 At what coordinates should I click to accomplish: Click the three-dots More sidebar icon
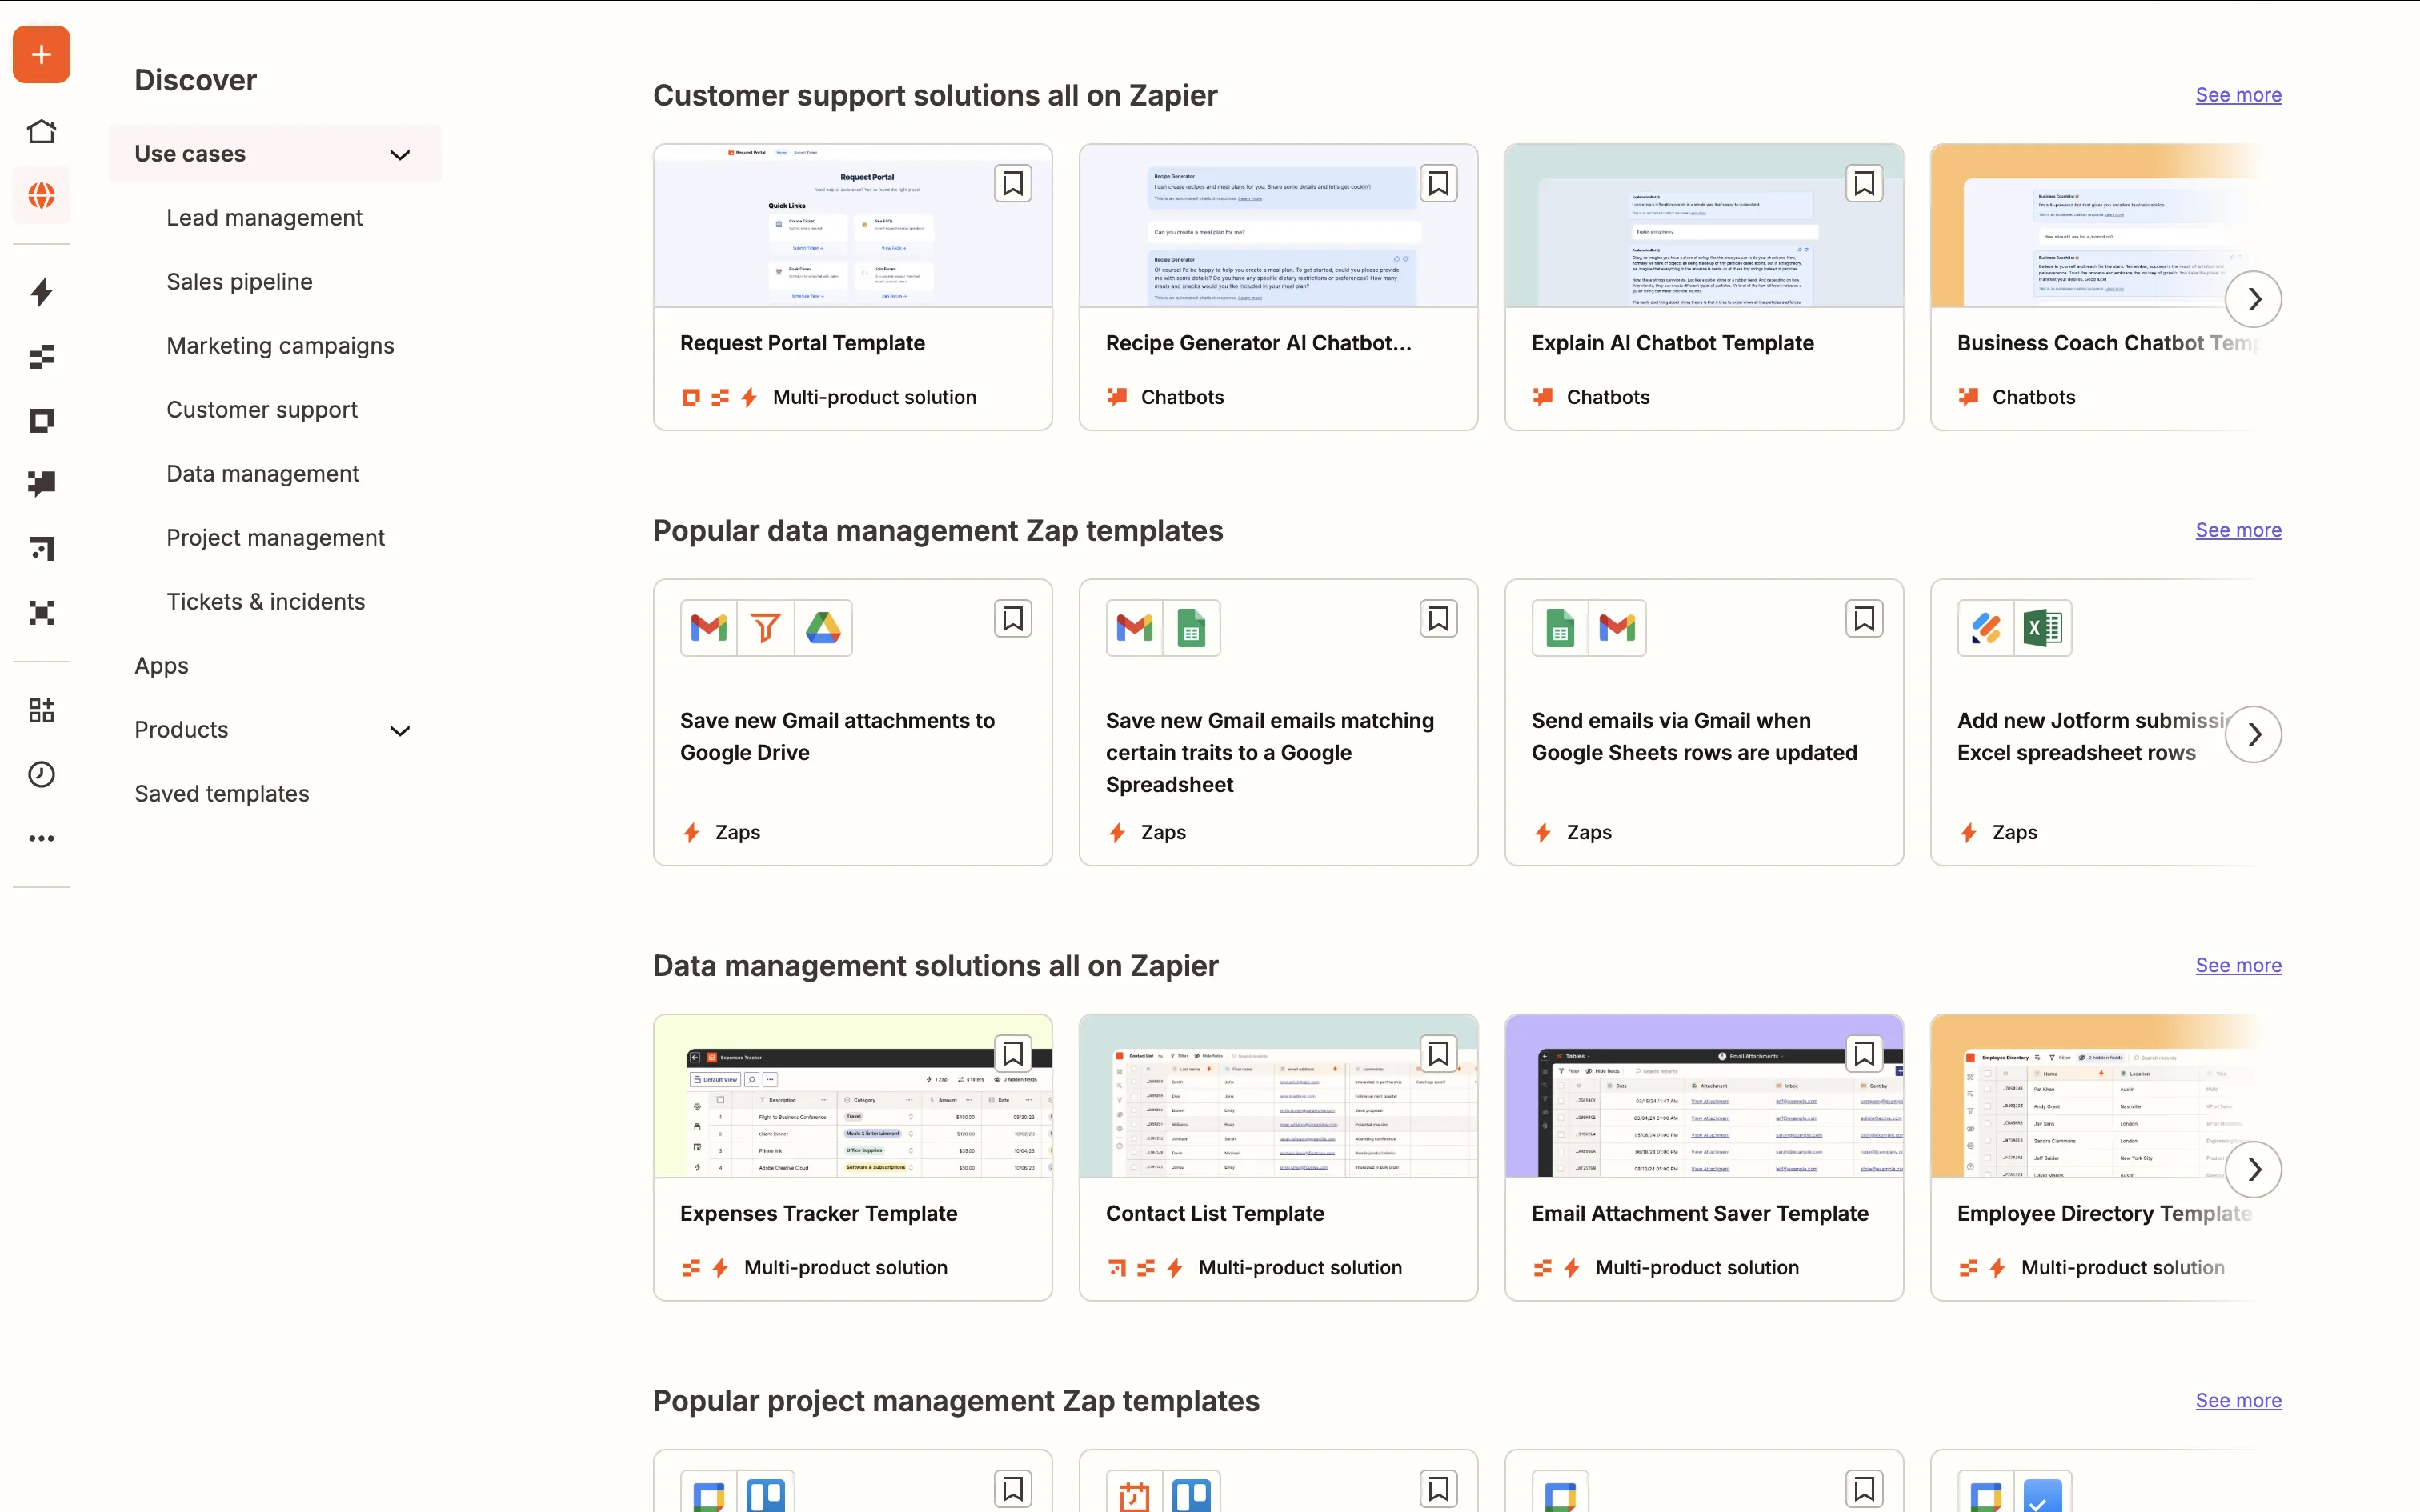41,838
